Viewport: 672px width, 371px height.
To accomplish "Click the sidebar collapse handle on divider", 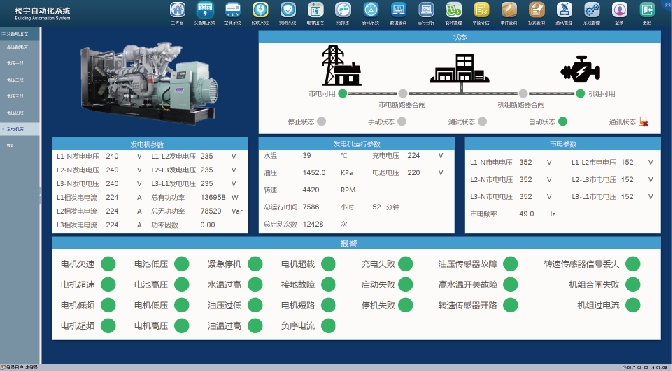I will pyautogui.click(x=41, y=195).
